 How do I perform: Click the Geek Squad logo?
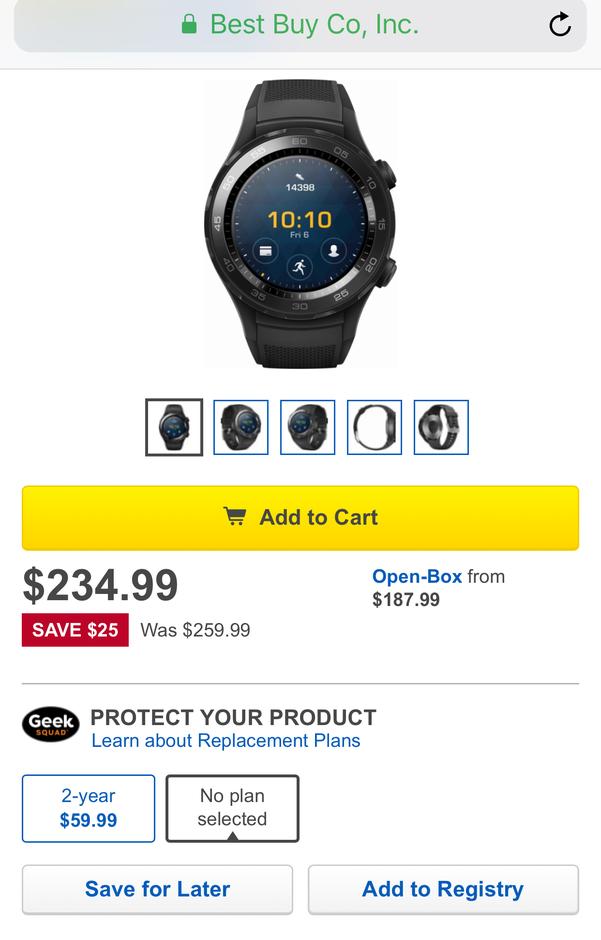click(51, 724)
